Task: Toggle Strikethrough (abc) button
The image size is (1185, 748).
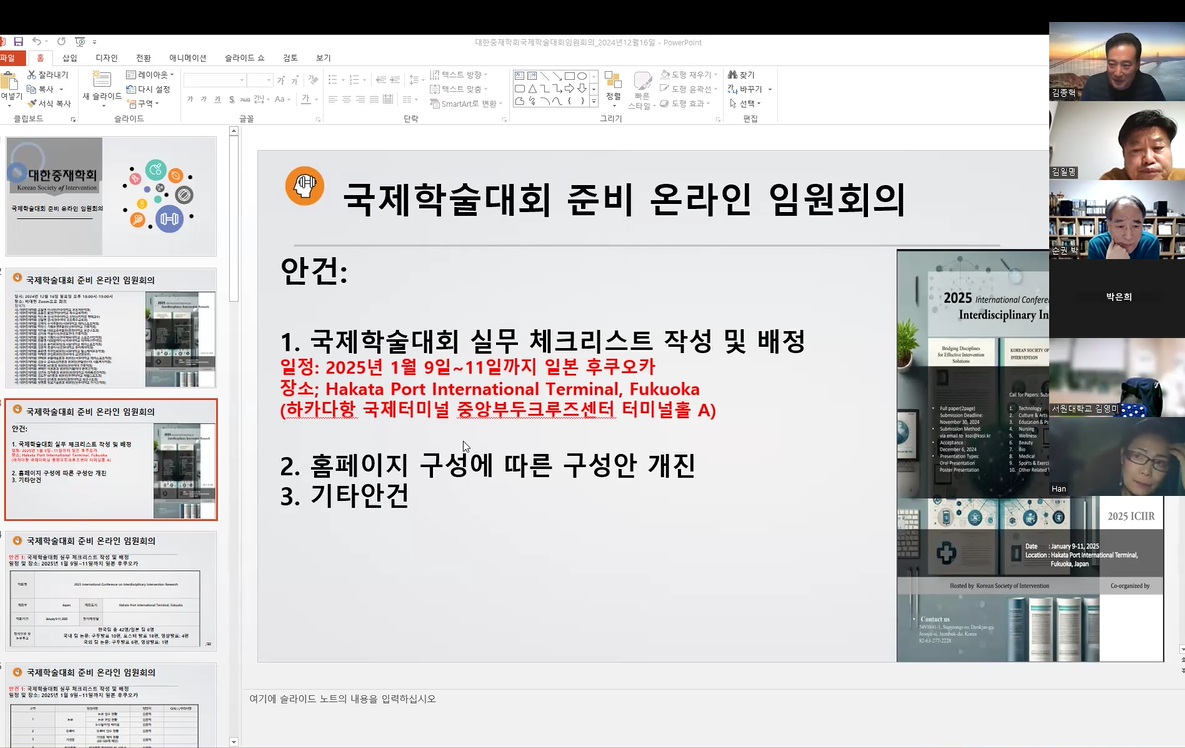Action: [x=245, y=100]
